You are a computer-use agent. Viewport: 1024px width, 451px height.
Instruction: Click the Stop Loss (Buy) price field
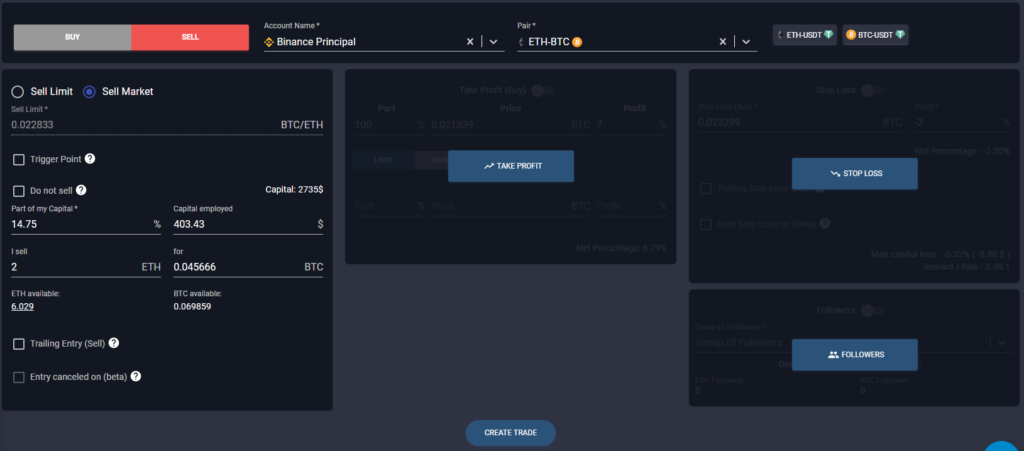tap(799, 122)
